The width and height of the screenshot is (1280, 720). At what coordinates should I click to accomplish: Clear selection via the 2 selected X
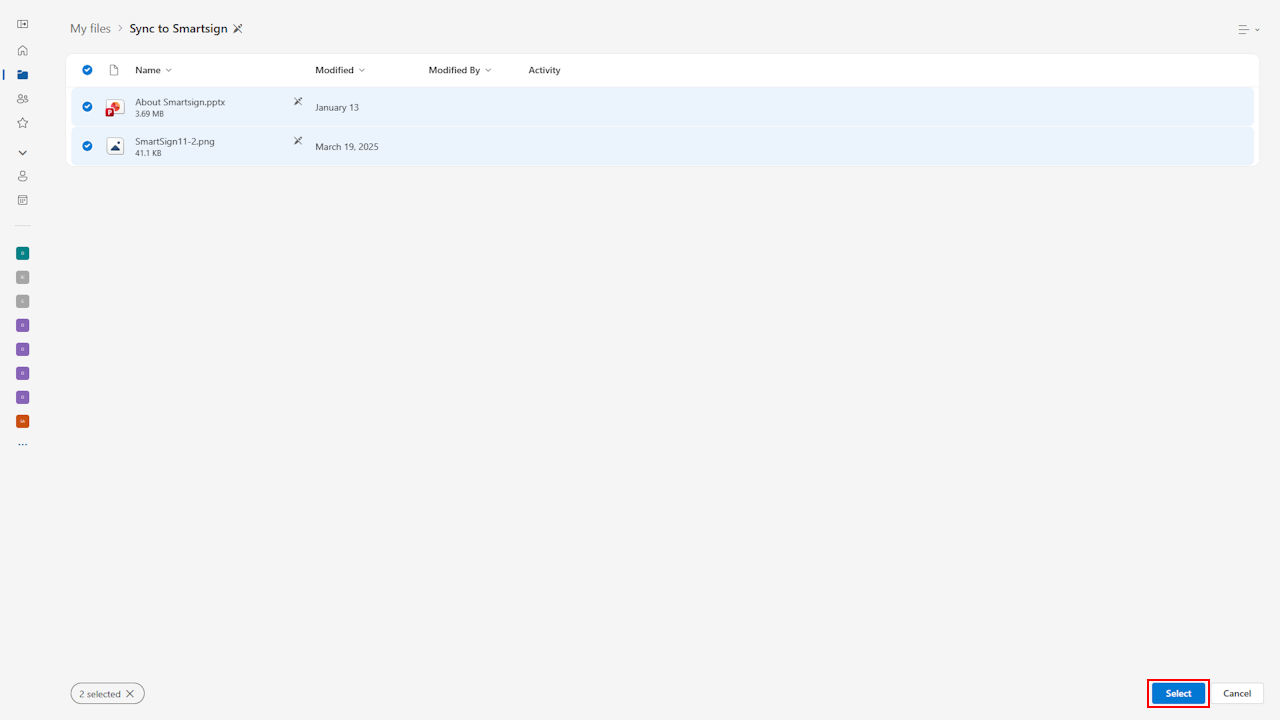point(130,694)
